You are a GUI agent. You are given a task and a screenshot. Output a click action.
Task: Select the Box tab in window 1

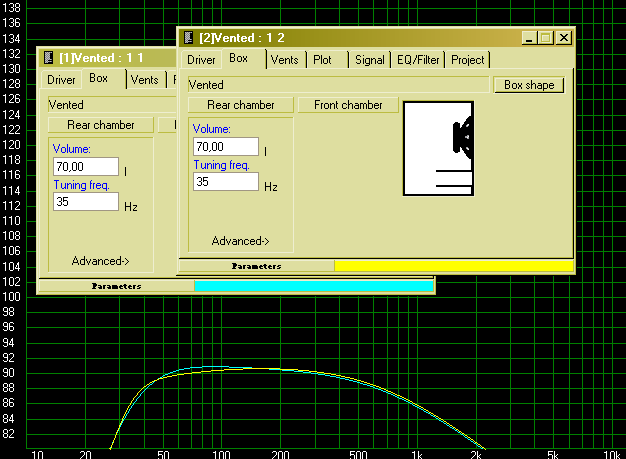[x=99, y=78]
